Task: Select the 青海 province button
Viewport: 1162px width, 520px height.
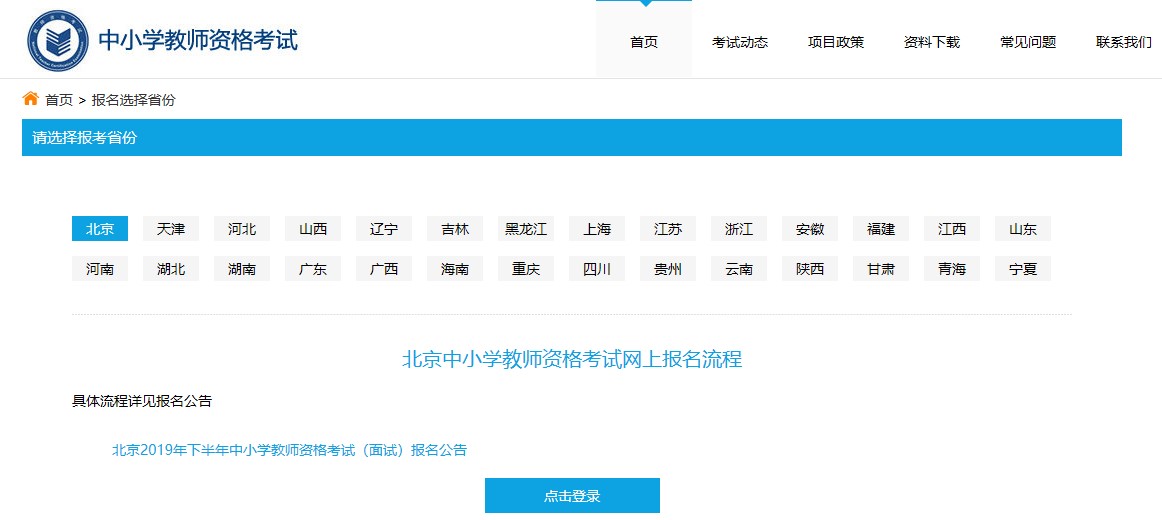Action: pos(952,269)
